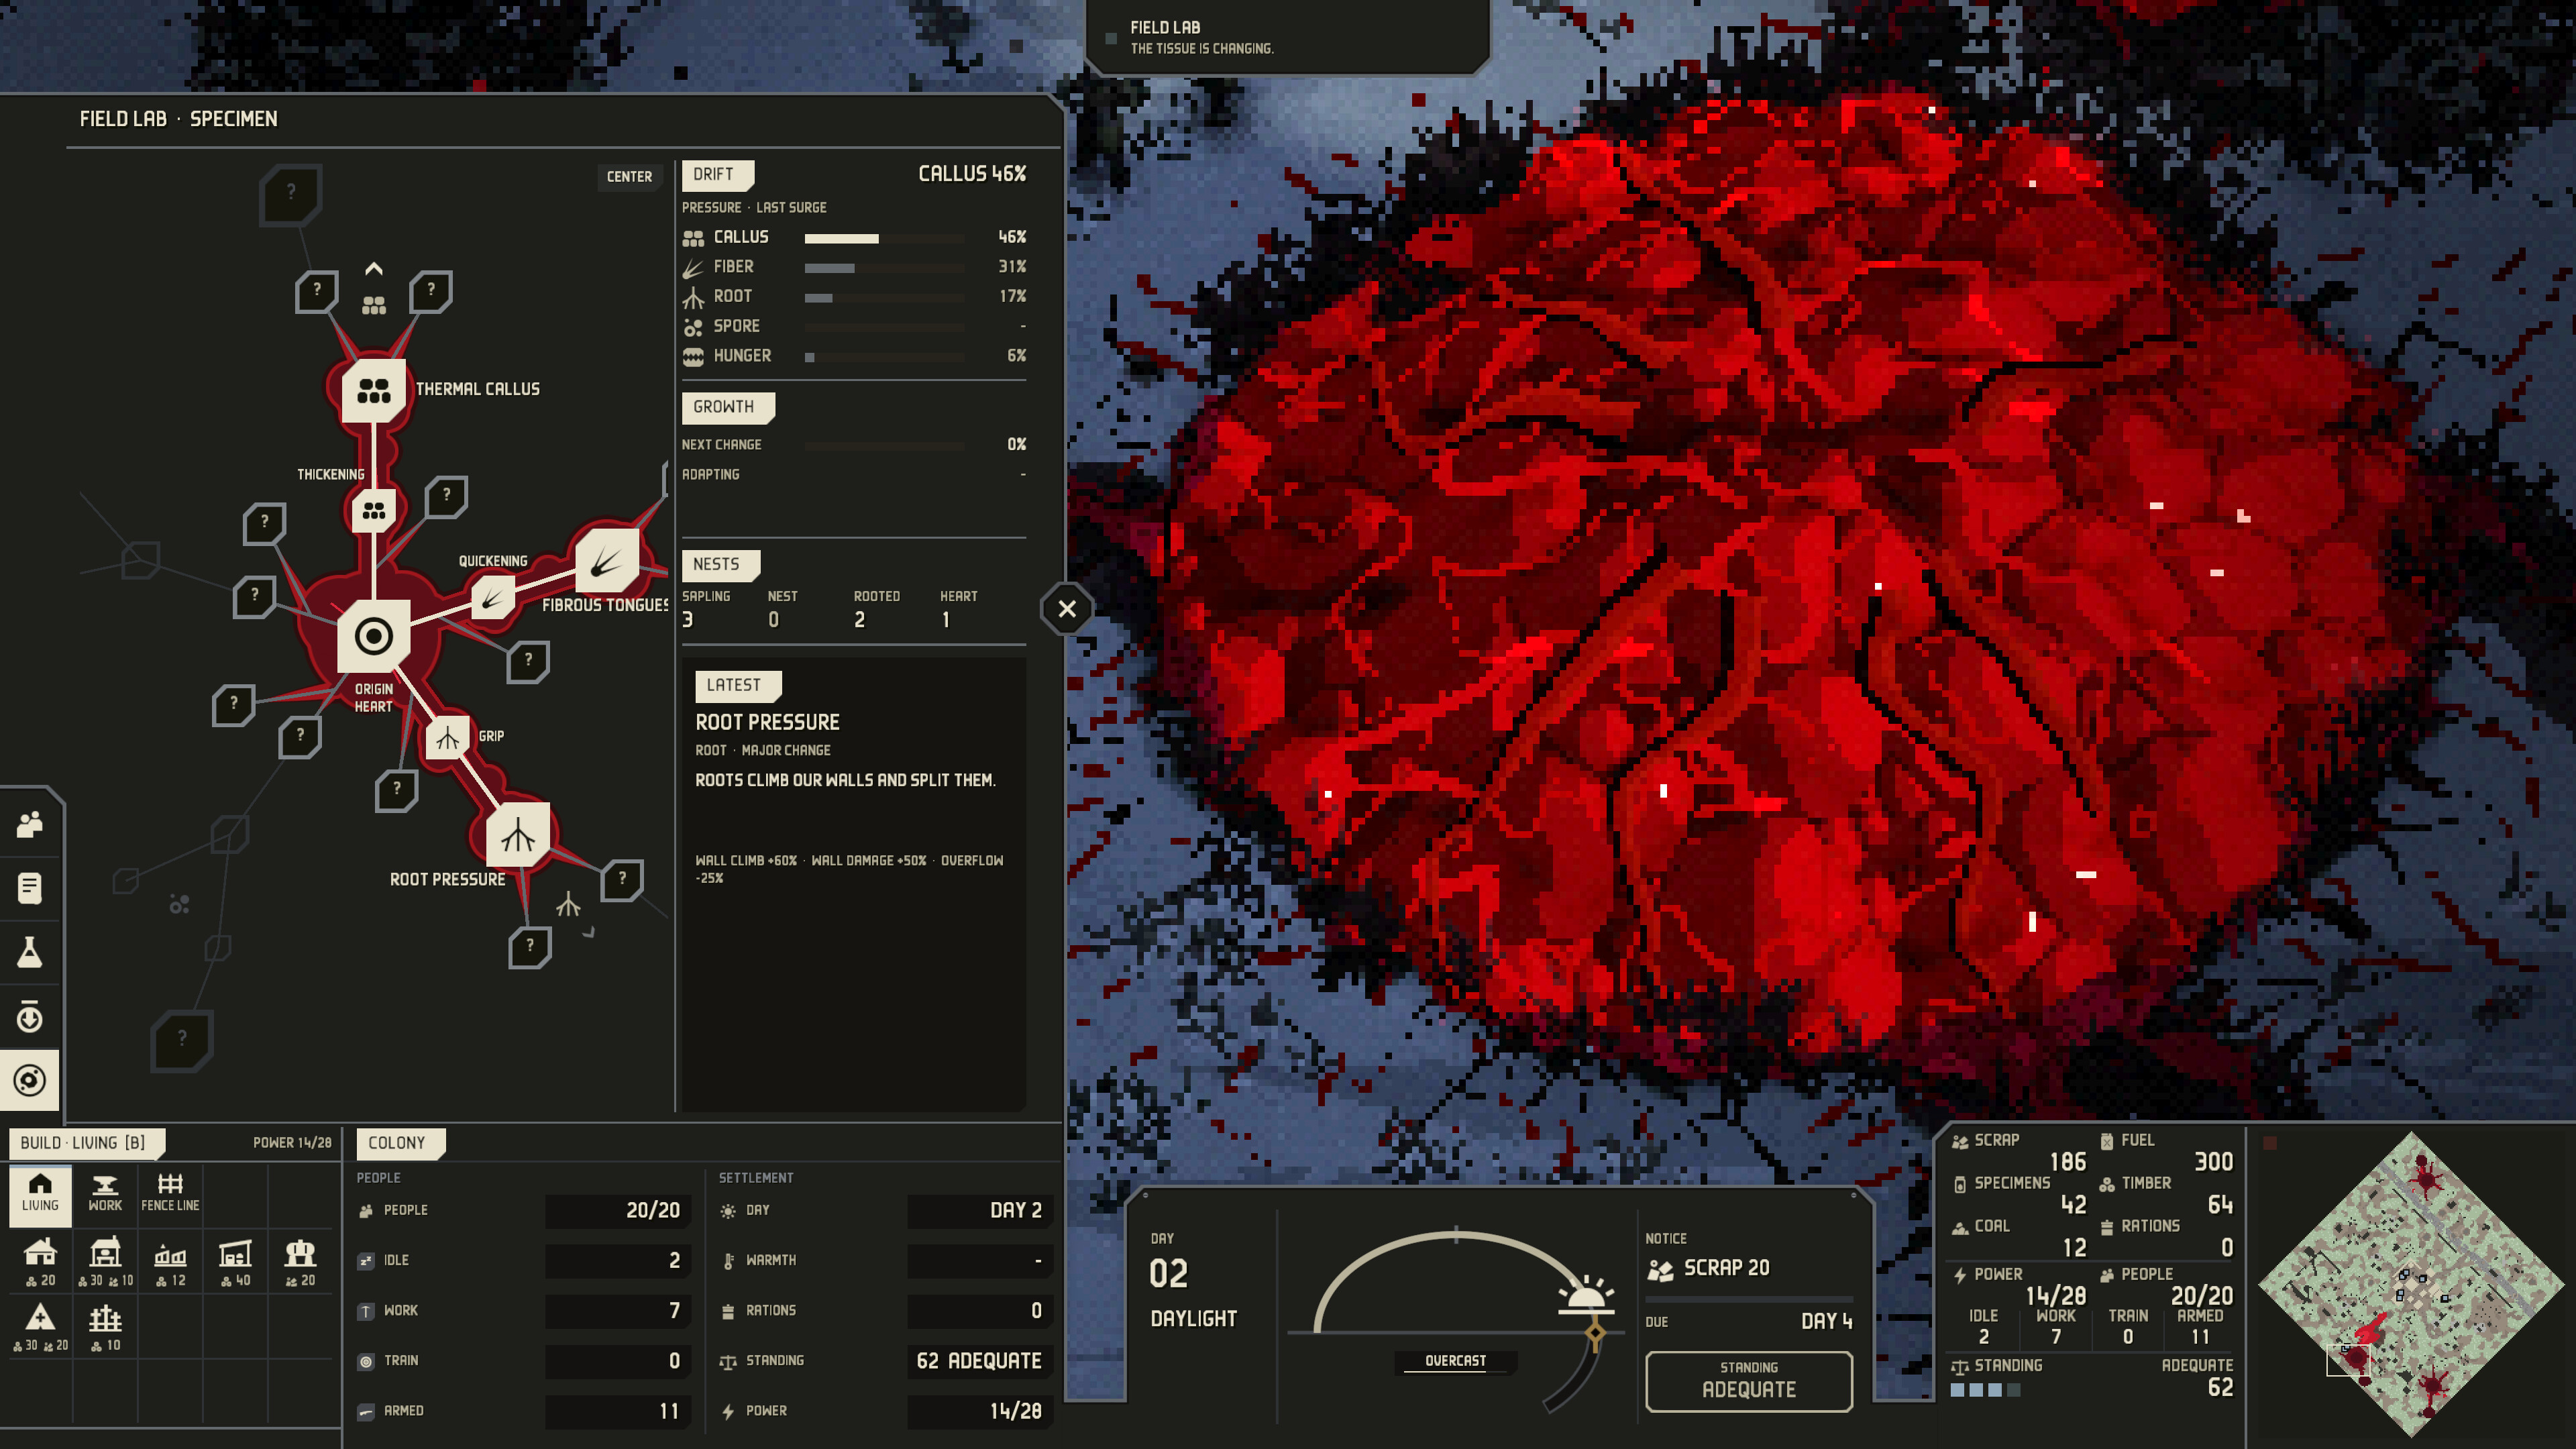
Task: Click the chevron above the callus icon
Action: tap(374, 269)
